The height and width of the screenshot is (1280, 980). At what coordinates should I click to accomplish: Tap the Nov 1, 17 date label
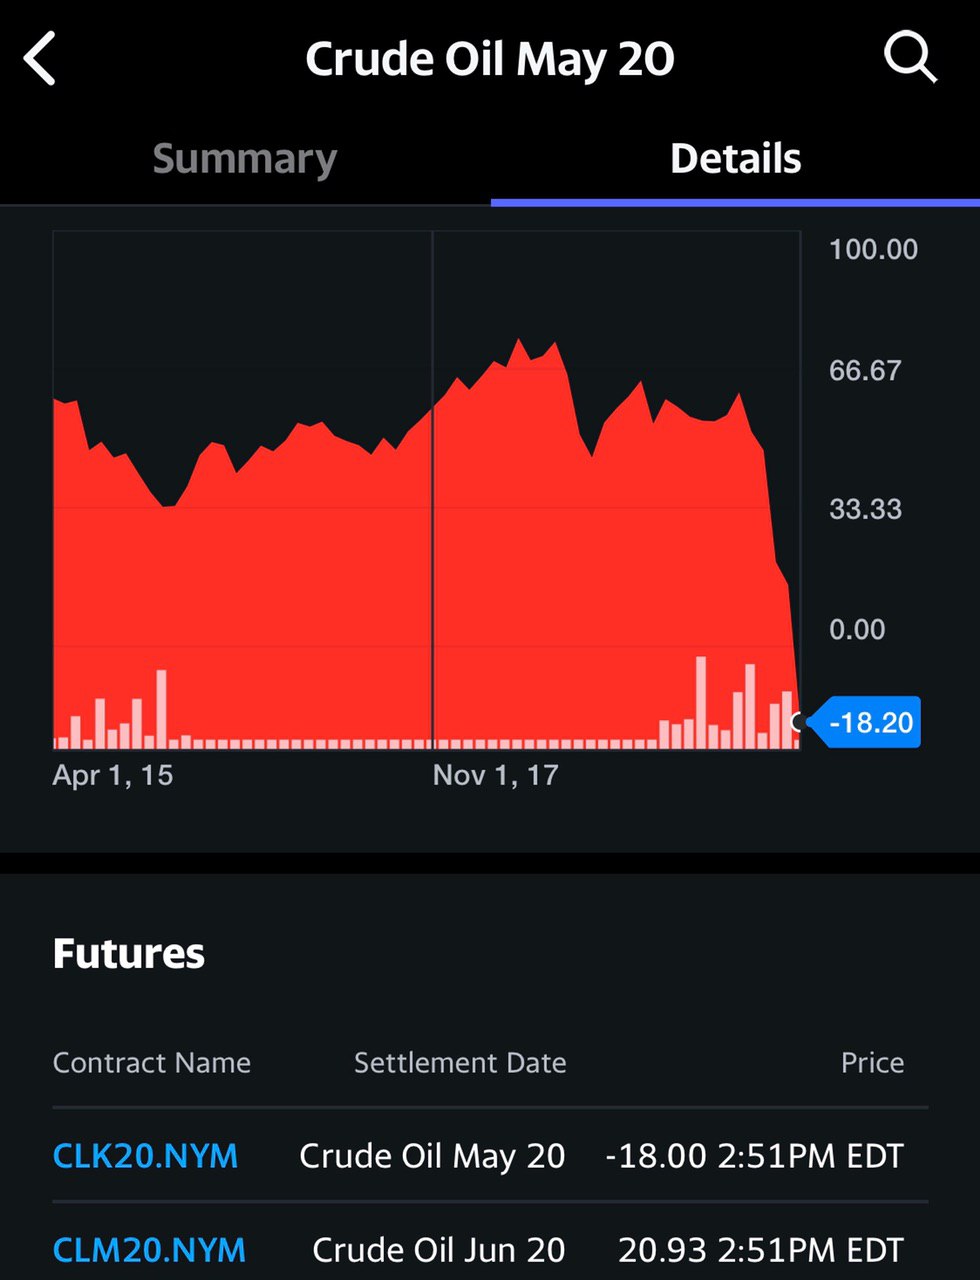click(495, 775)
